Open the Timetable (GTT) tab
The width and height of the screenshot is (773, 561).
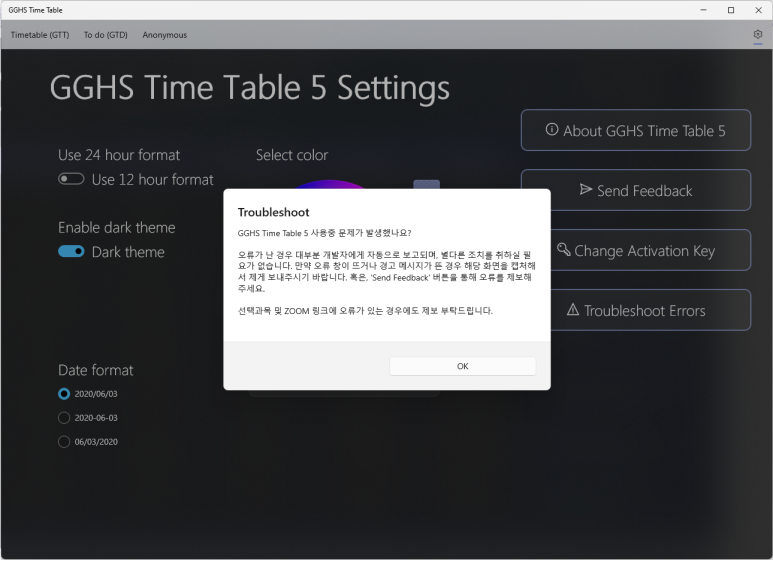[x=40, y=35]
